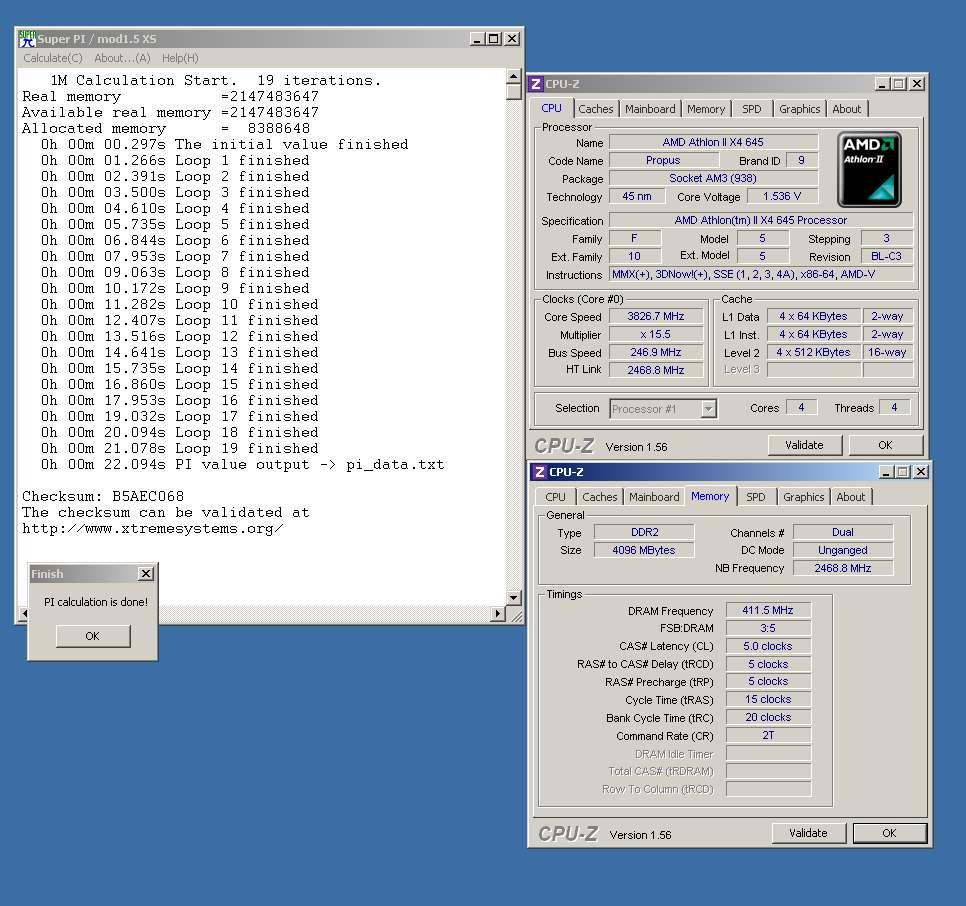Click the 'Loop 19 finished' line in Super PI

pos(180,448)
